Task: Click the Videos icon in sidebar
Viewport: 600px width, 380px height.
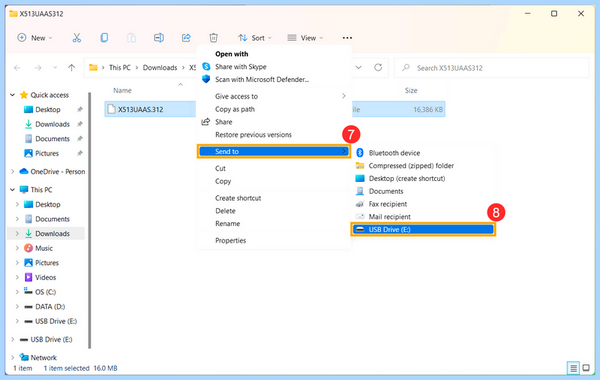Action: tap(28, 277)
